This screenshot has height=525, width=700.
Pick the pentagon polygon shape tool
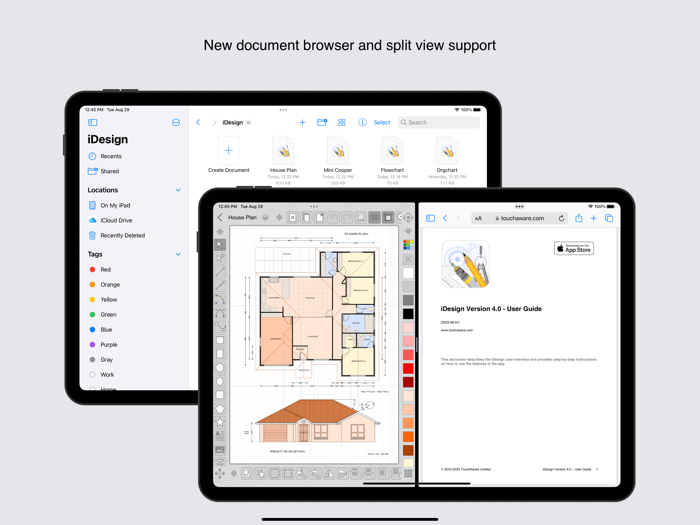(220, 408)
